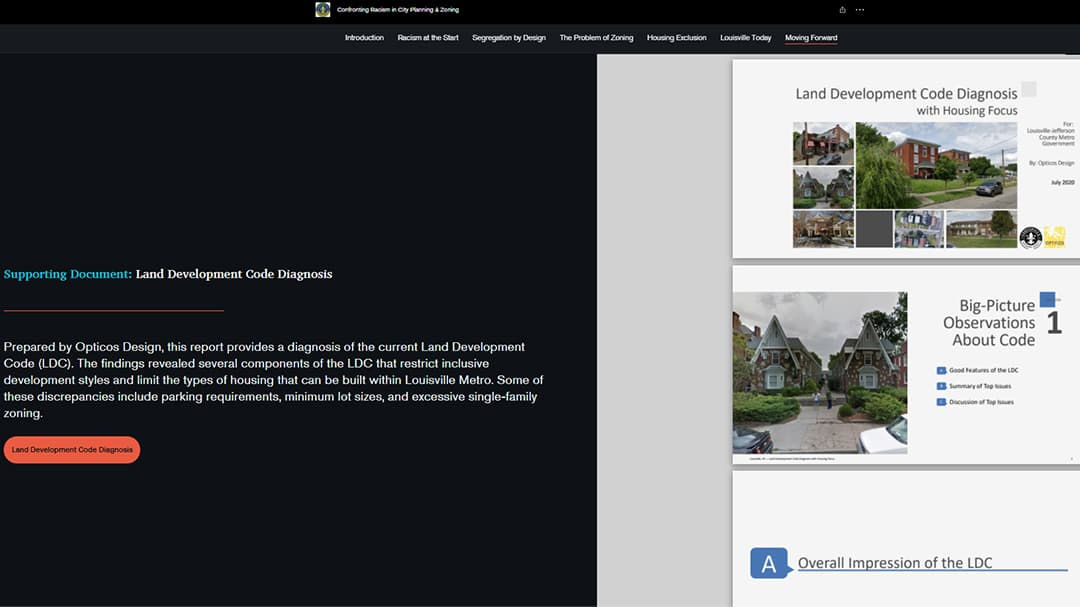The image size is (1080, 607).
Task: Click the circular site logo beside the page title
Action: [x=322, y=9]
